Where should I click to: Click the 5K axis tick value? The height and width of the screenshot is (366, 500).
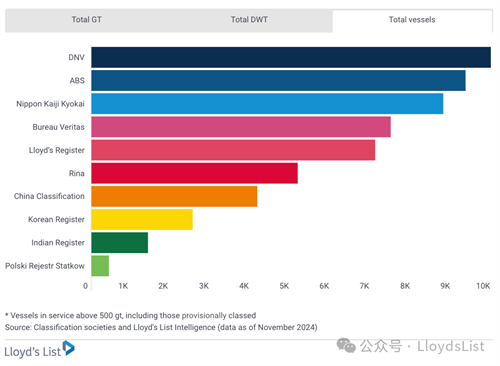point(284,286)
